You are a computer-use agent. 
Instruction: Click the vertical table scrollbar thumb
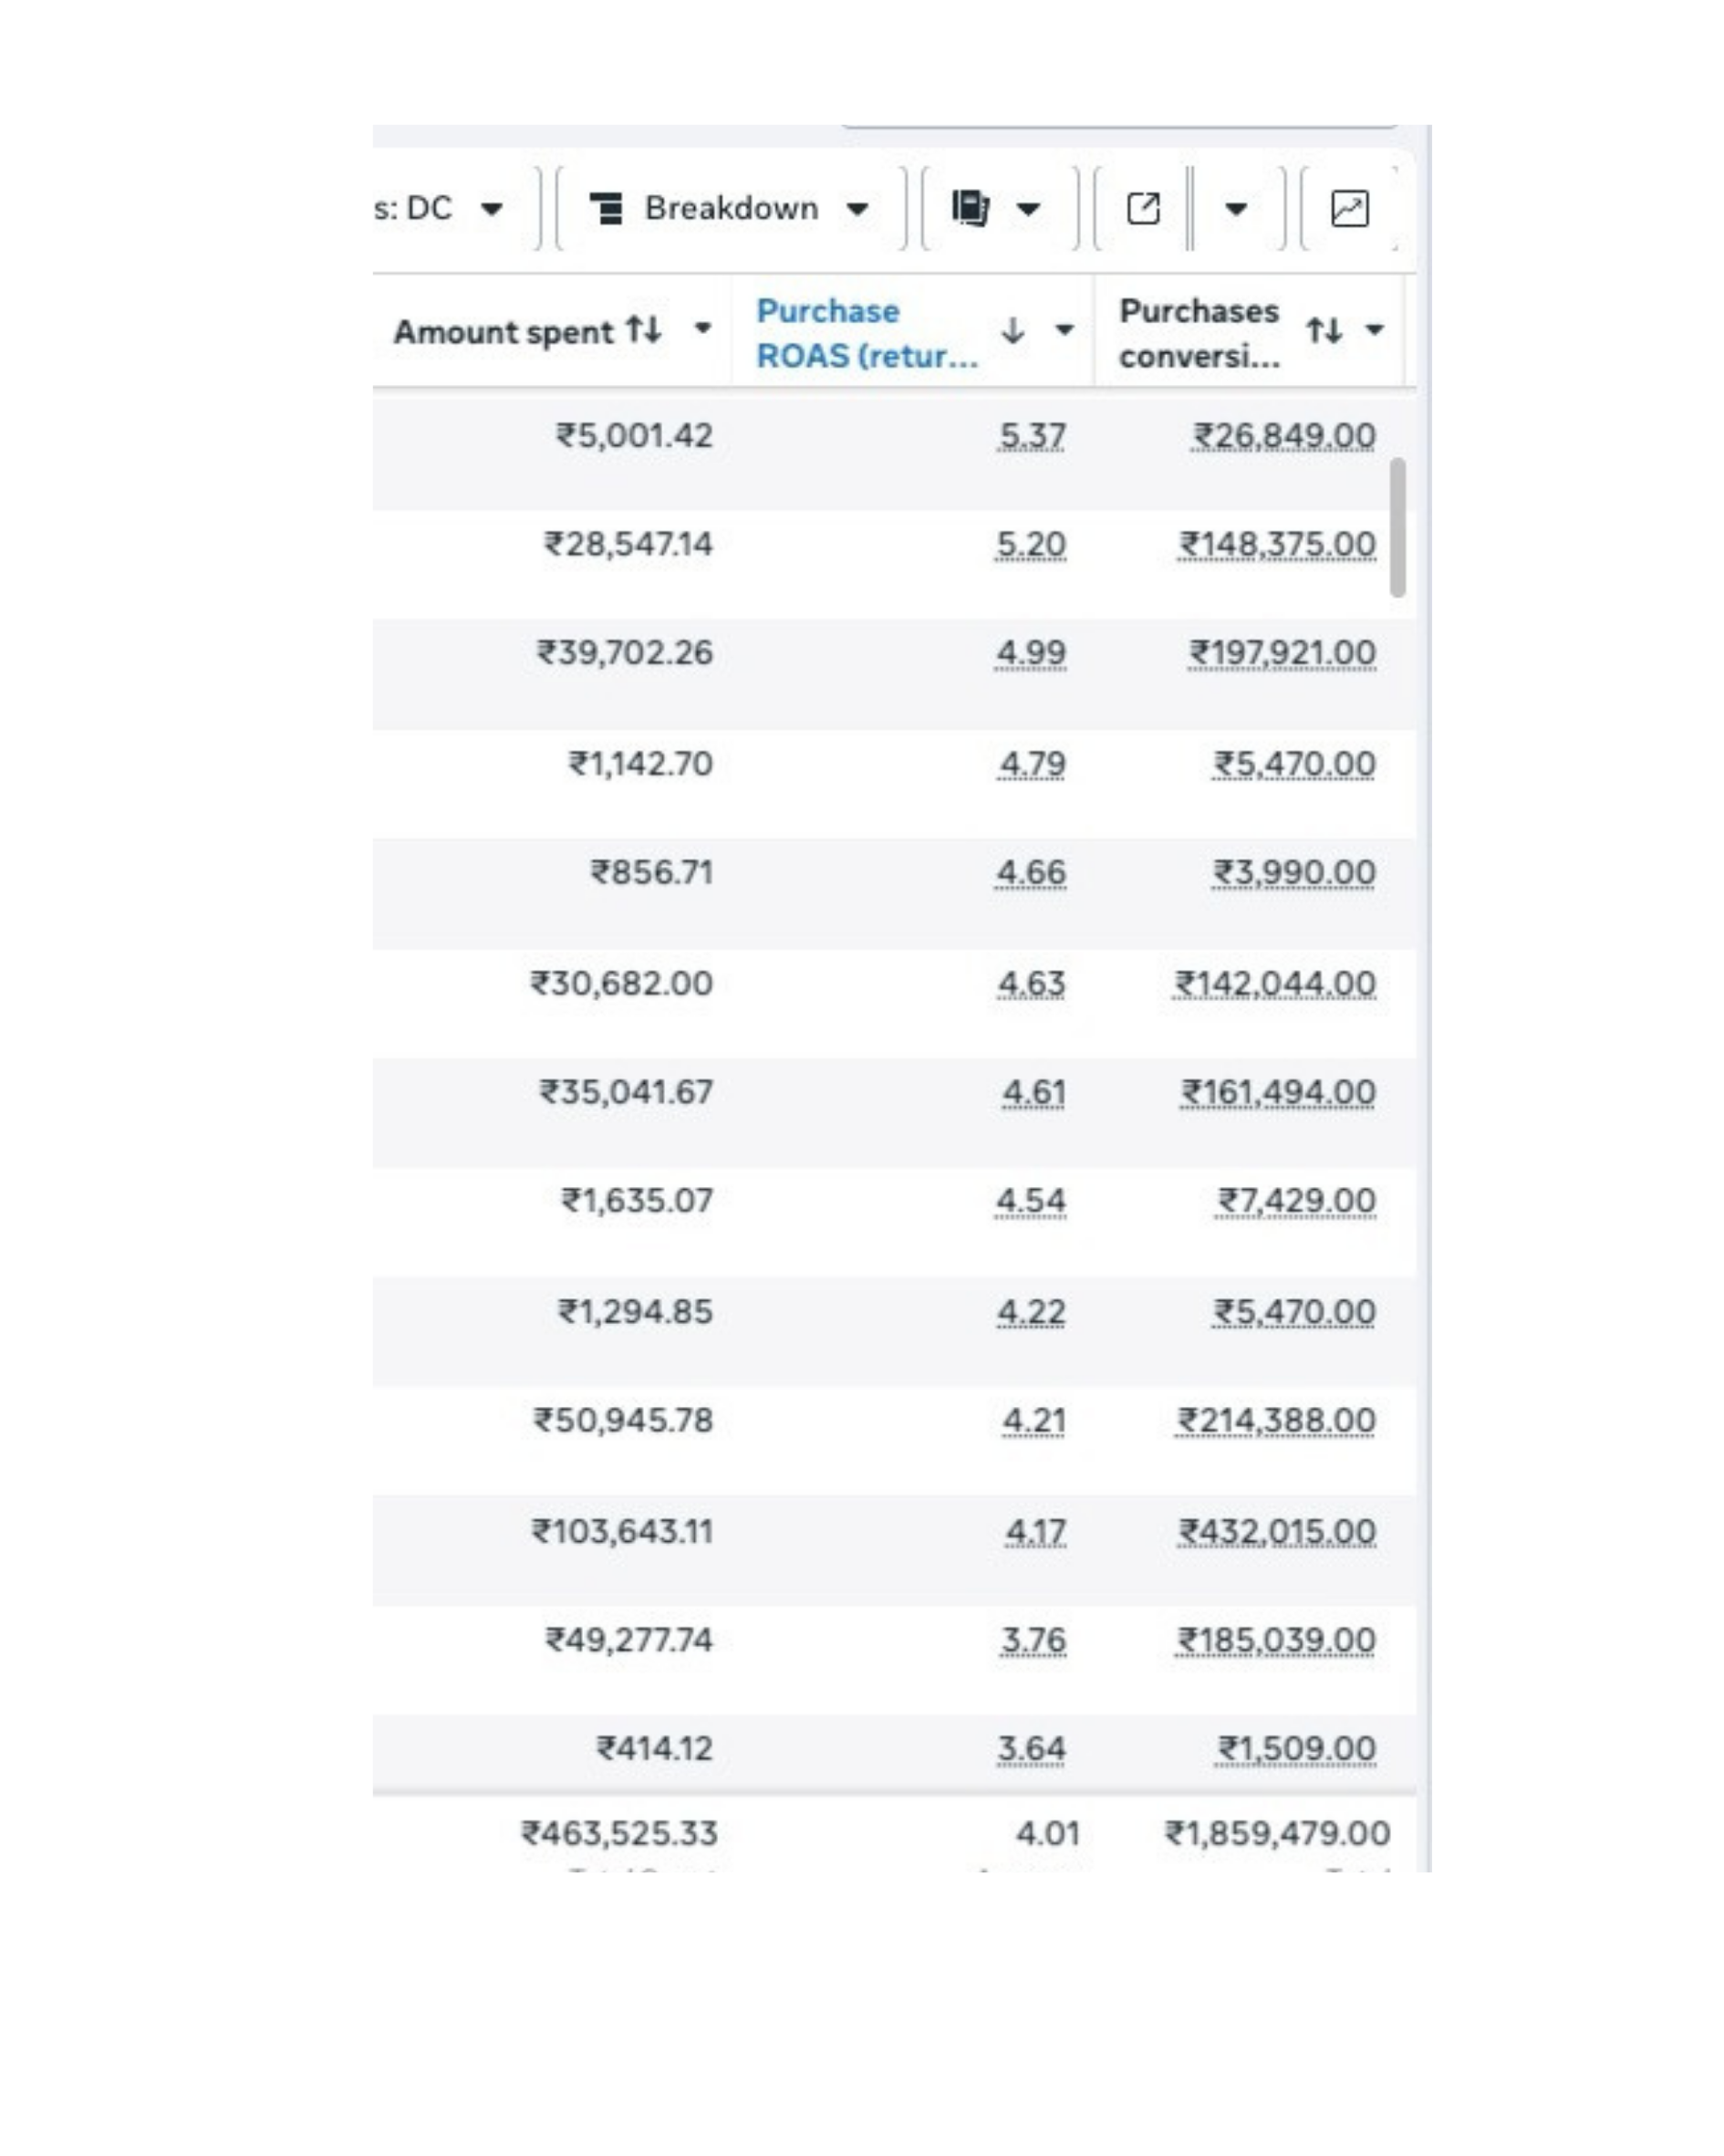point(1397,527)
